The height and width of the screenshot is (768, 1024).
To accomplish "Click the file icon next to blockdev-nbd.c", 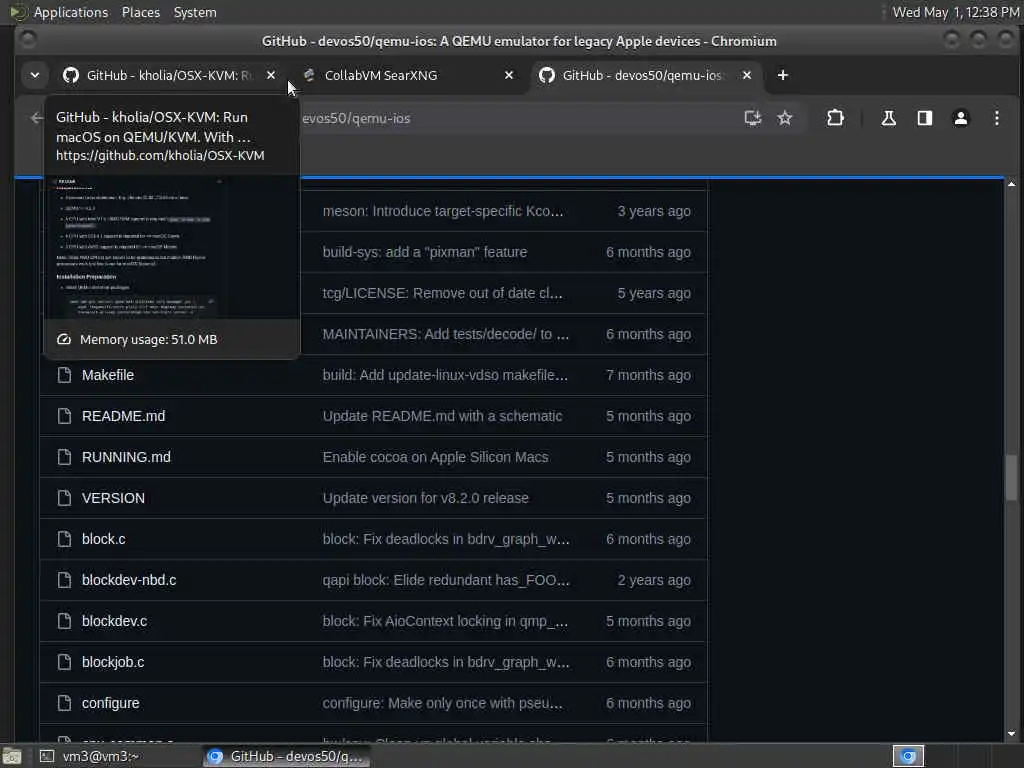I will 64,580.
